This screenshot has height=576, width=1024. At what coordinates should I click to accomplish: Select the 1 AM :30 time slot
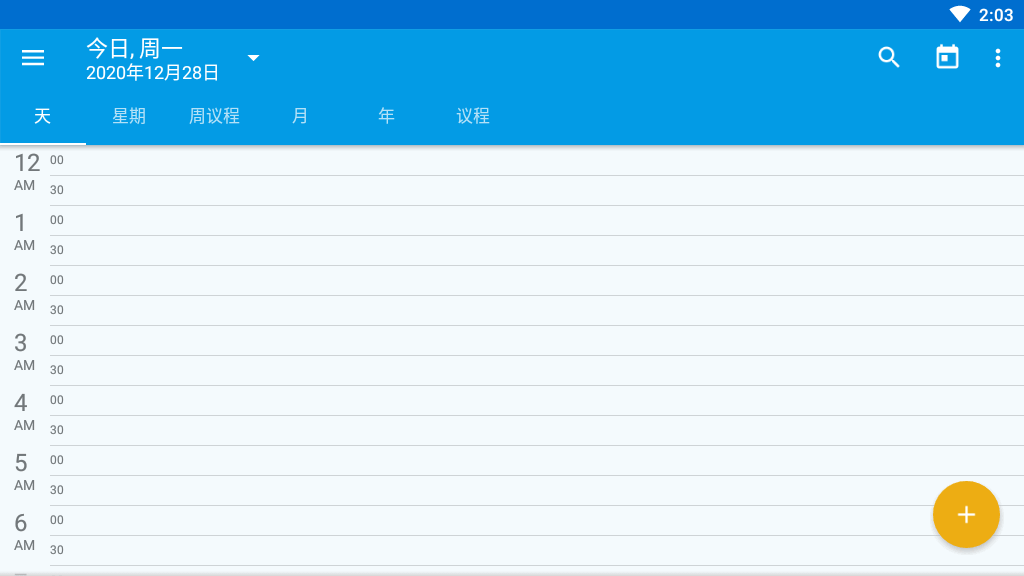[537, 251]
